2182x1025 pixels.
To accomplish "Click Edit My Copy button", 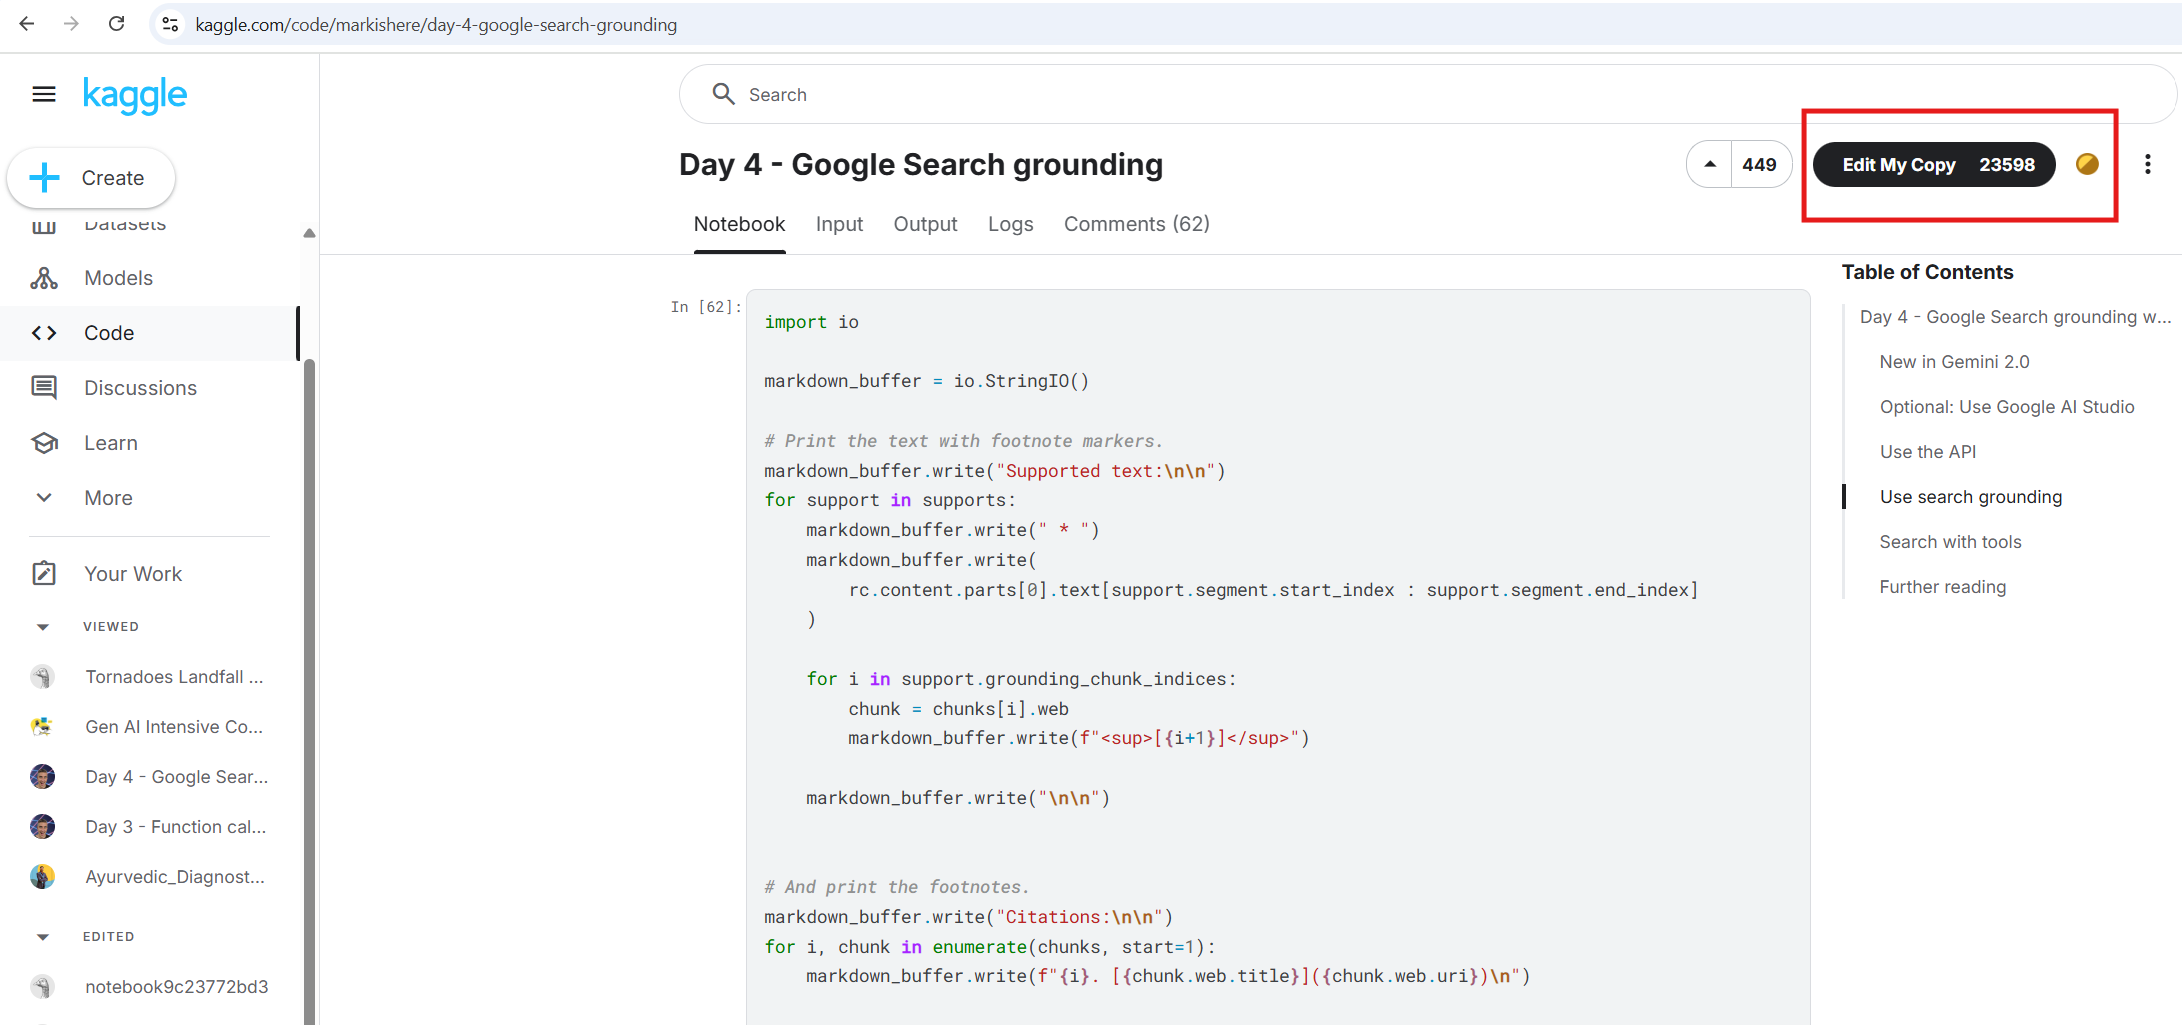I will tap(1933, 165).
